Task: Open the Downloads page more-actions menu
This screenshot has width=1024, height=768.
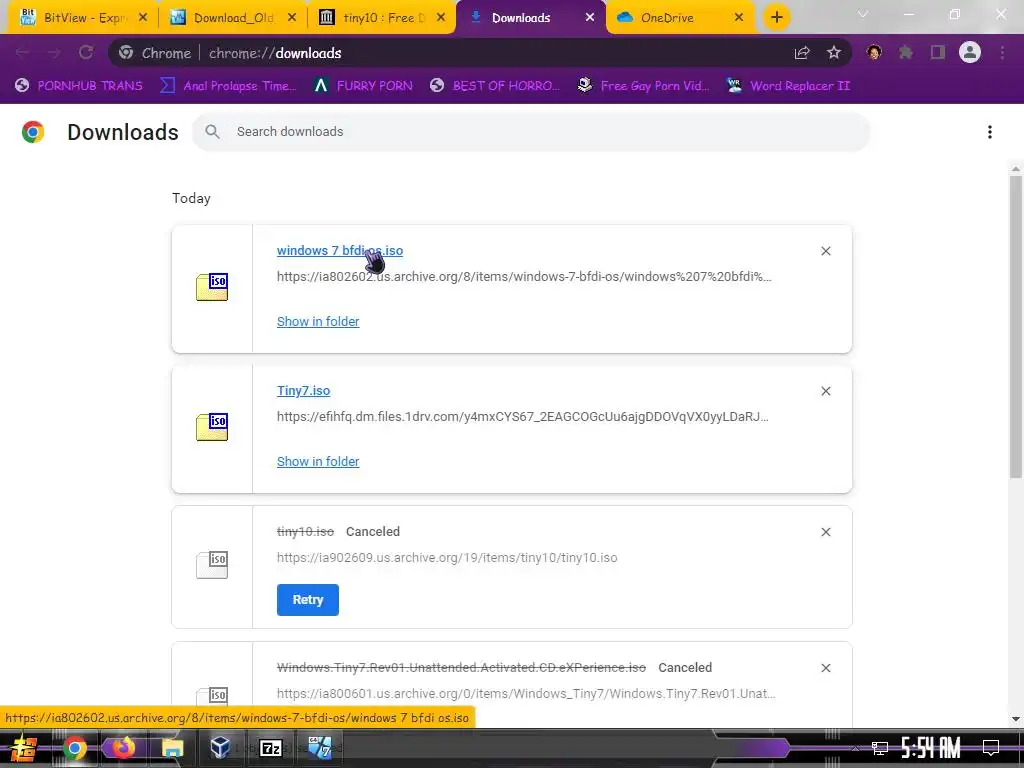Action: click(x=990, y=132)
